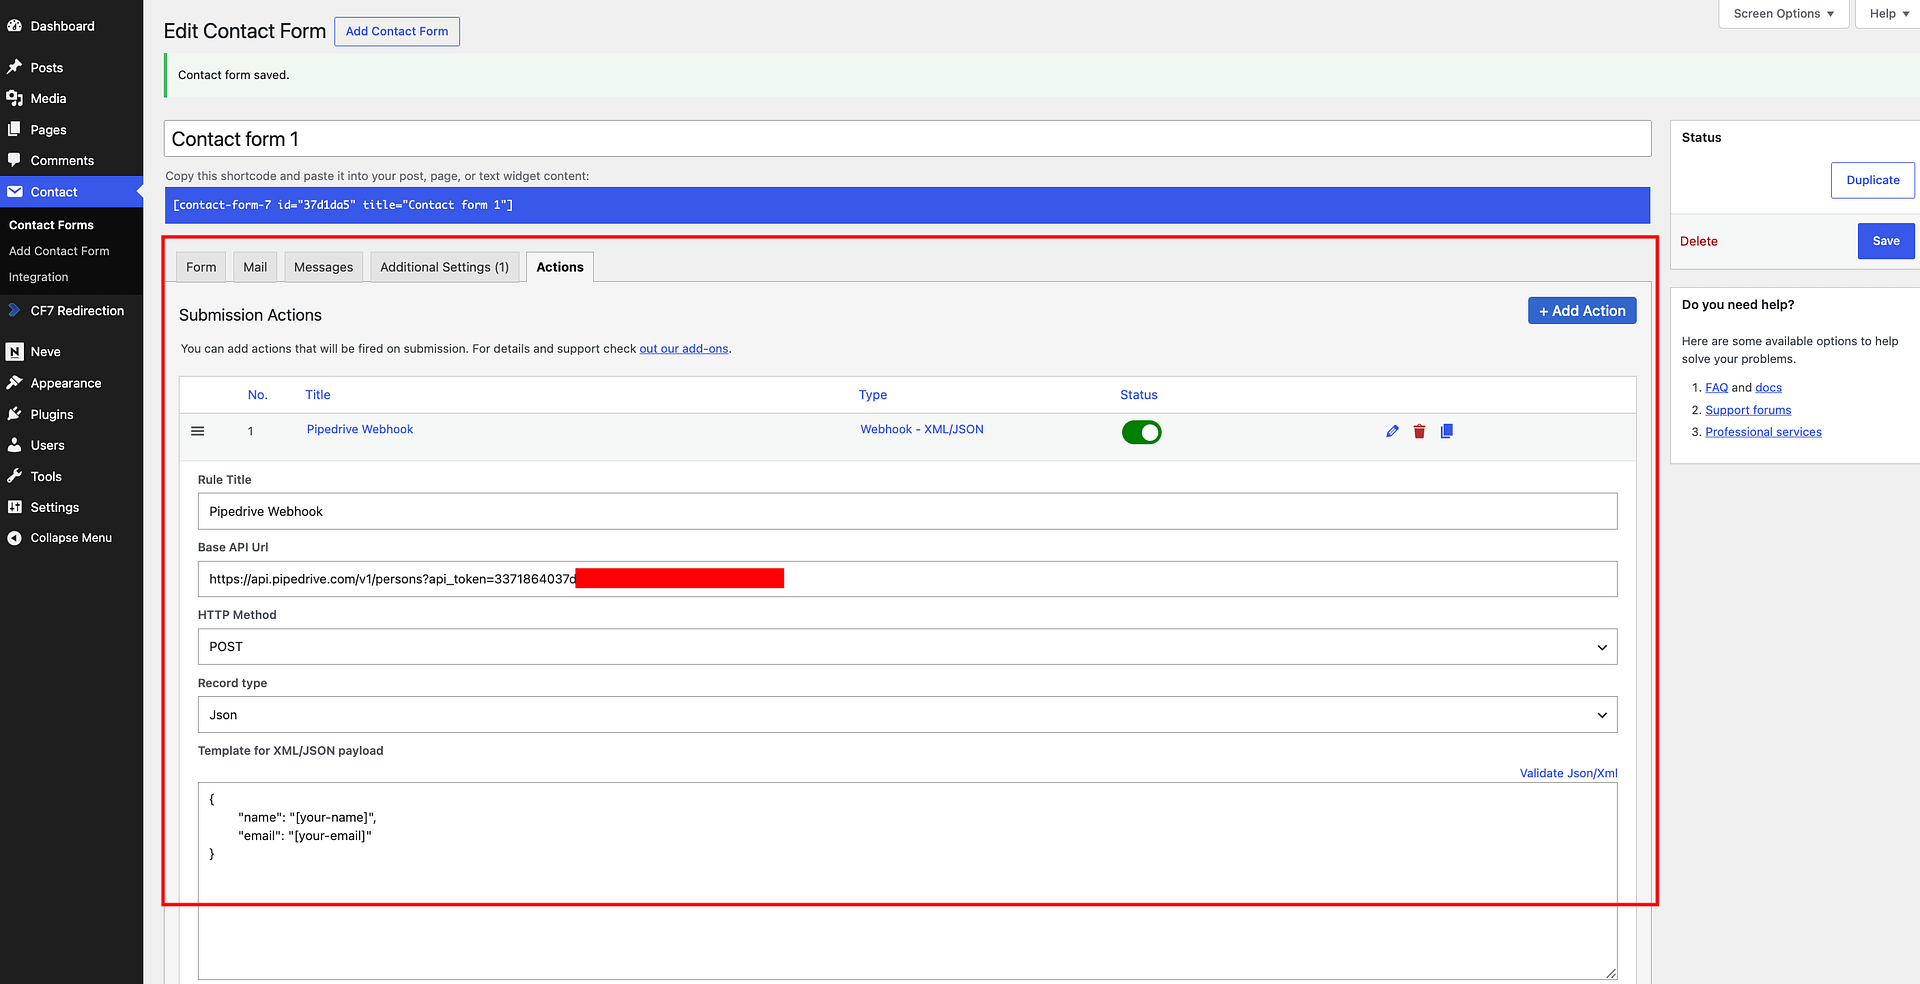Click the Rule Title input field
Viewport: 1920px width, 984px height.
[907, 511]
